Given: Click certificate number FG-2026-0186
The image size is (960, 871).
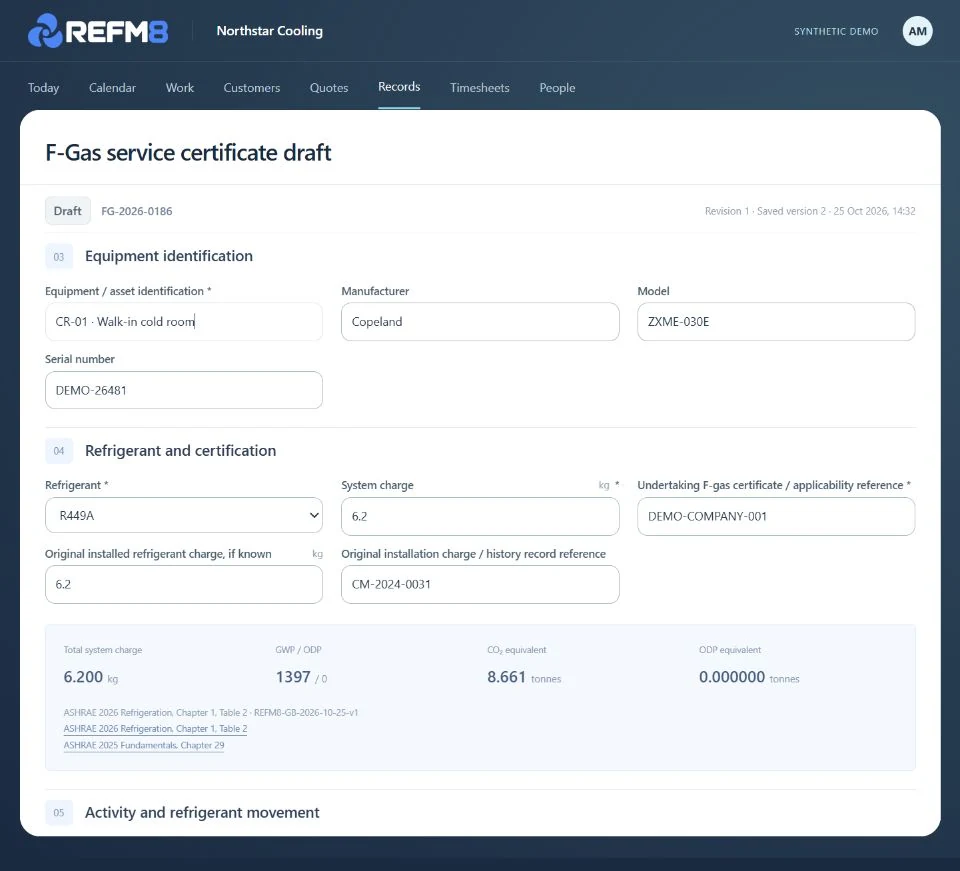Looking at the screenshot, I should 137,211.
